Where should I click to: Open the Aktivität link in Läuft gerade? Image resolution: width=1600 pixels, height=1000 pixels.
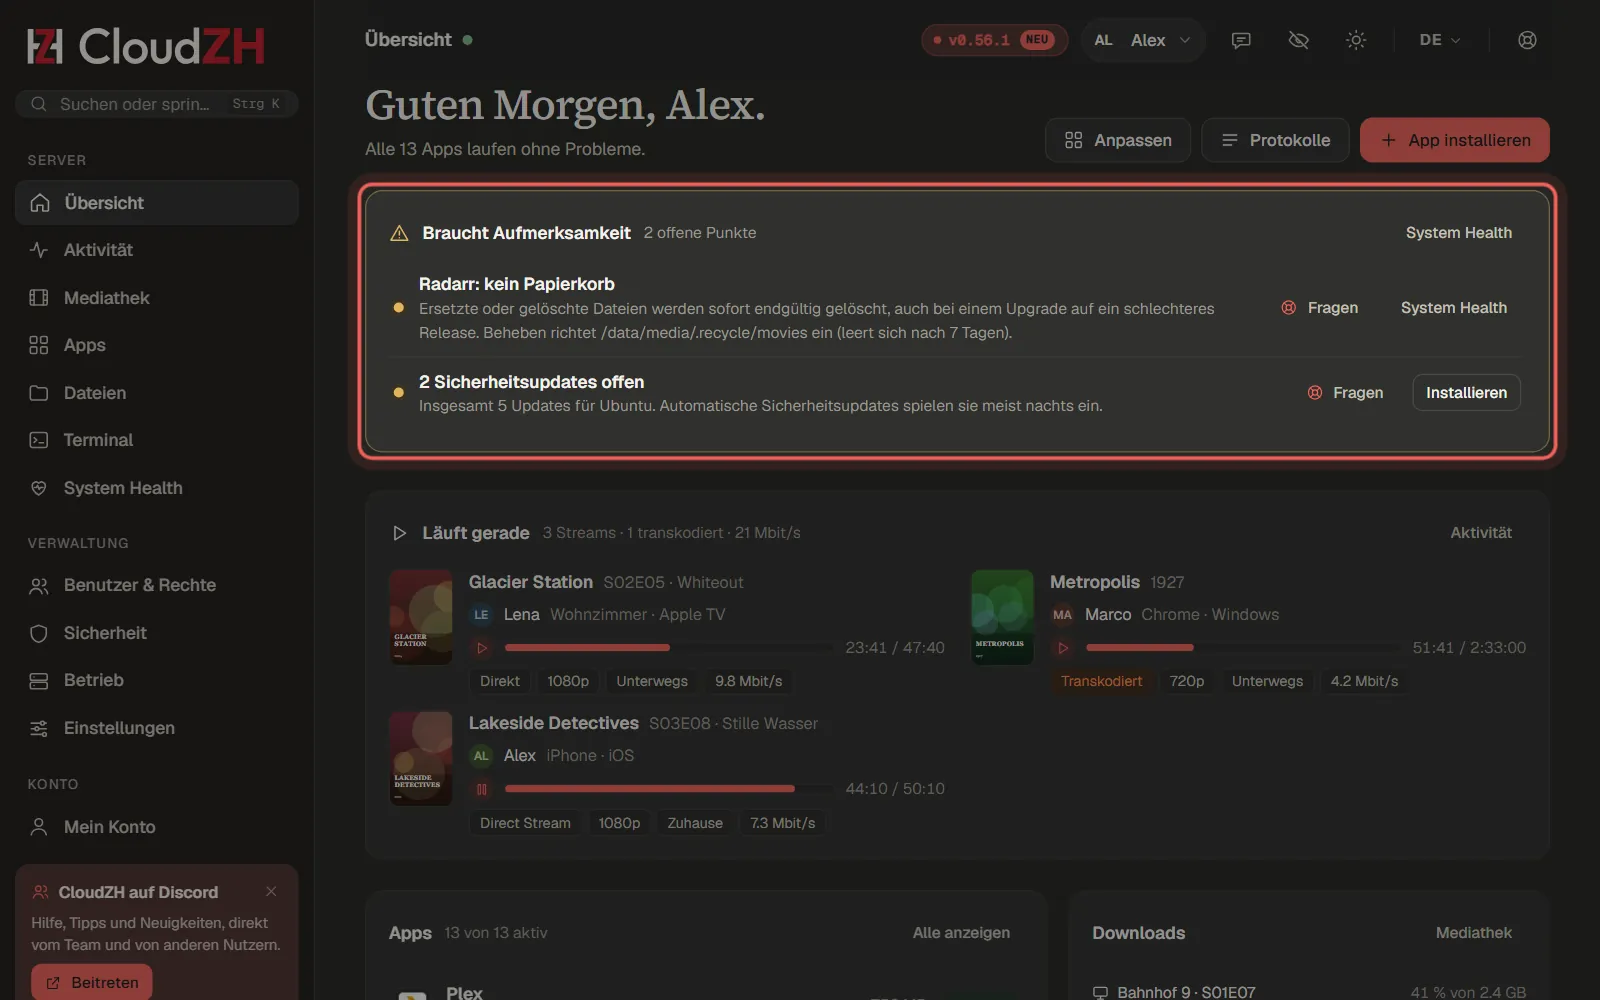1481,533
